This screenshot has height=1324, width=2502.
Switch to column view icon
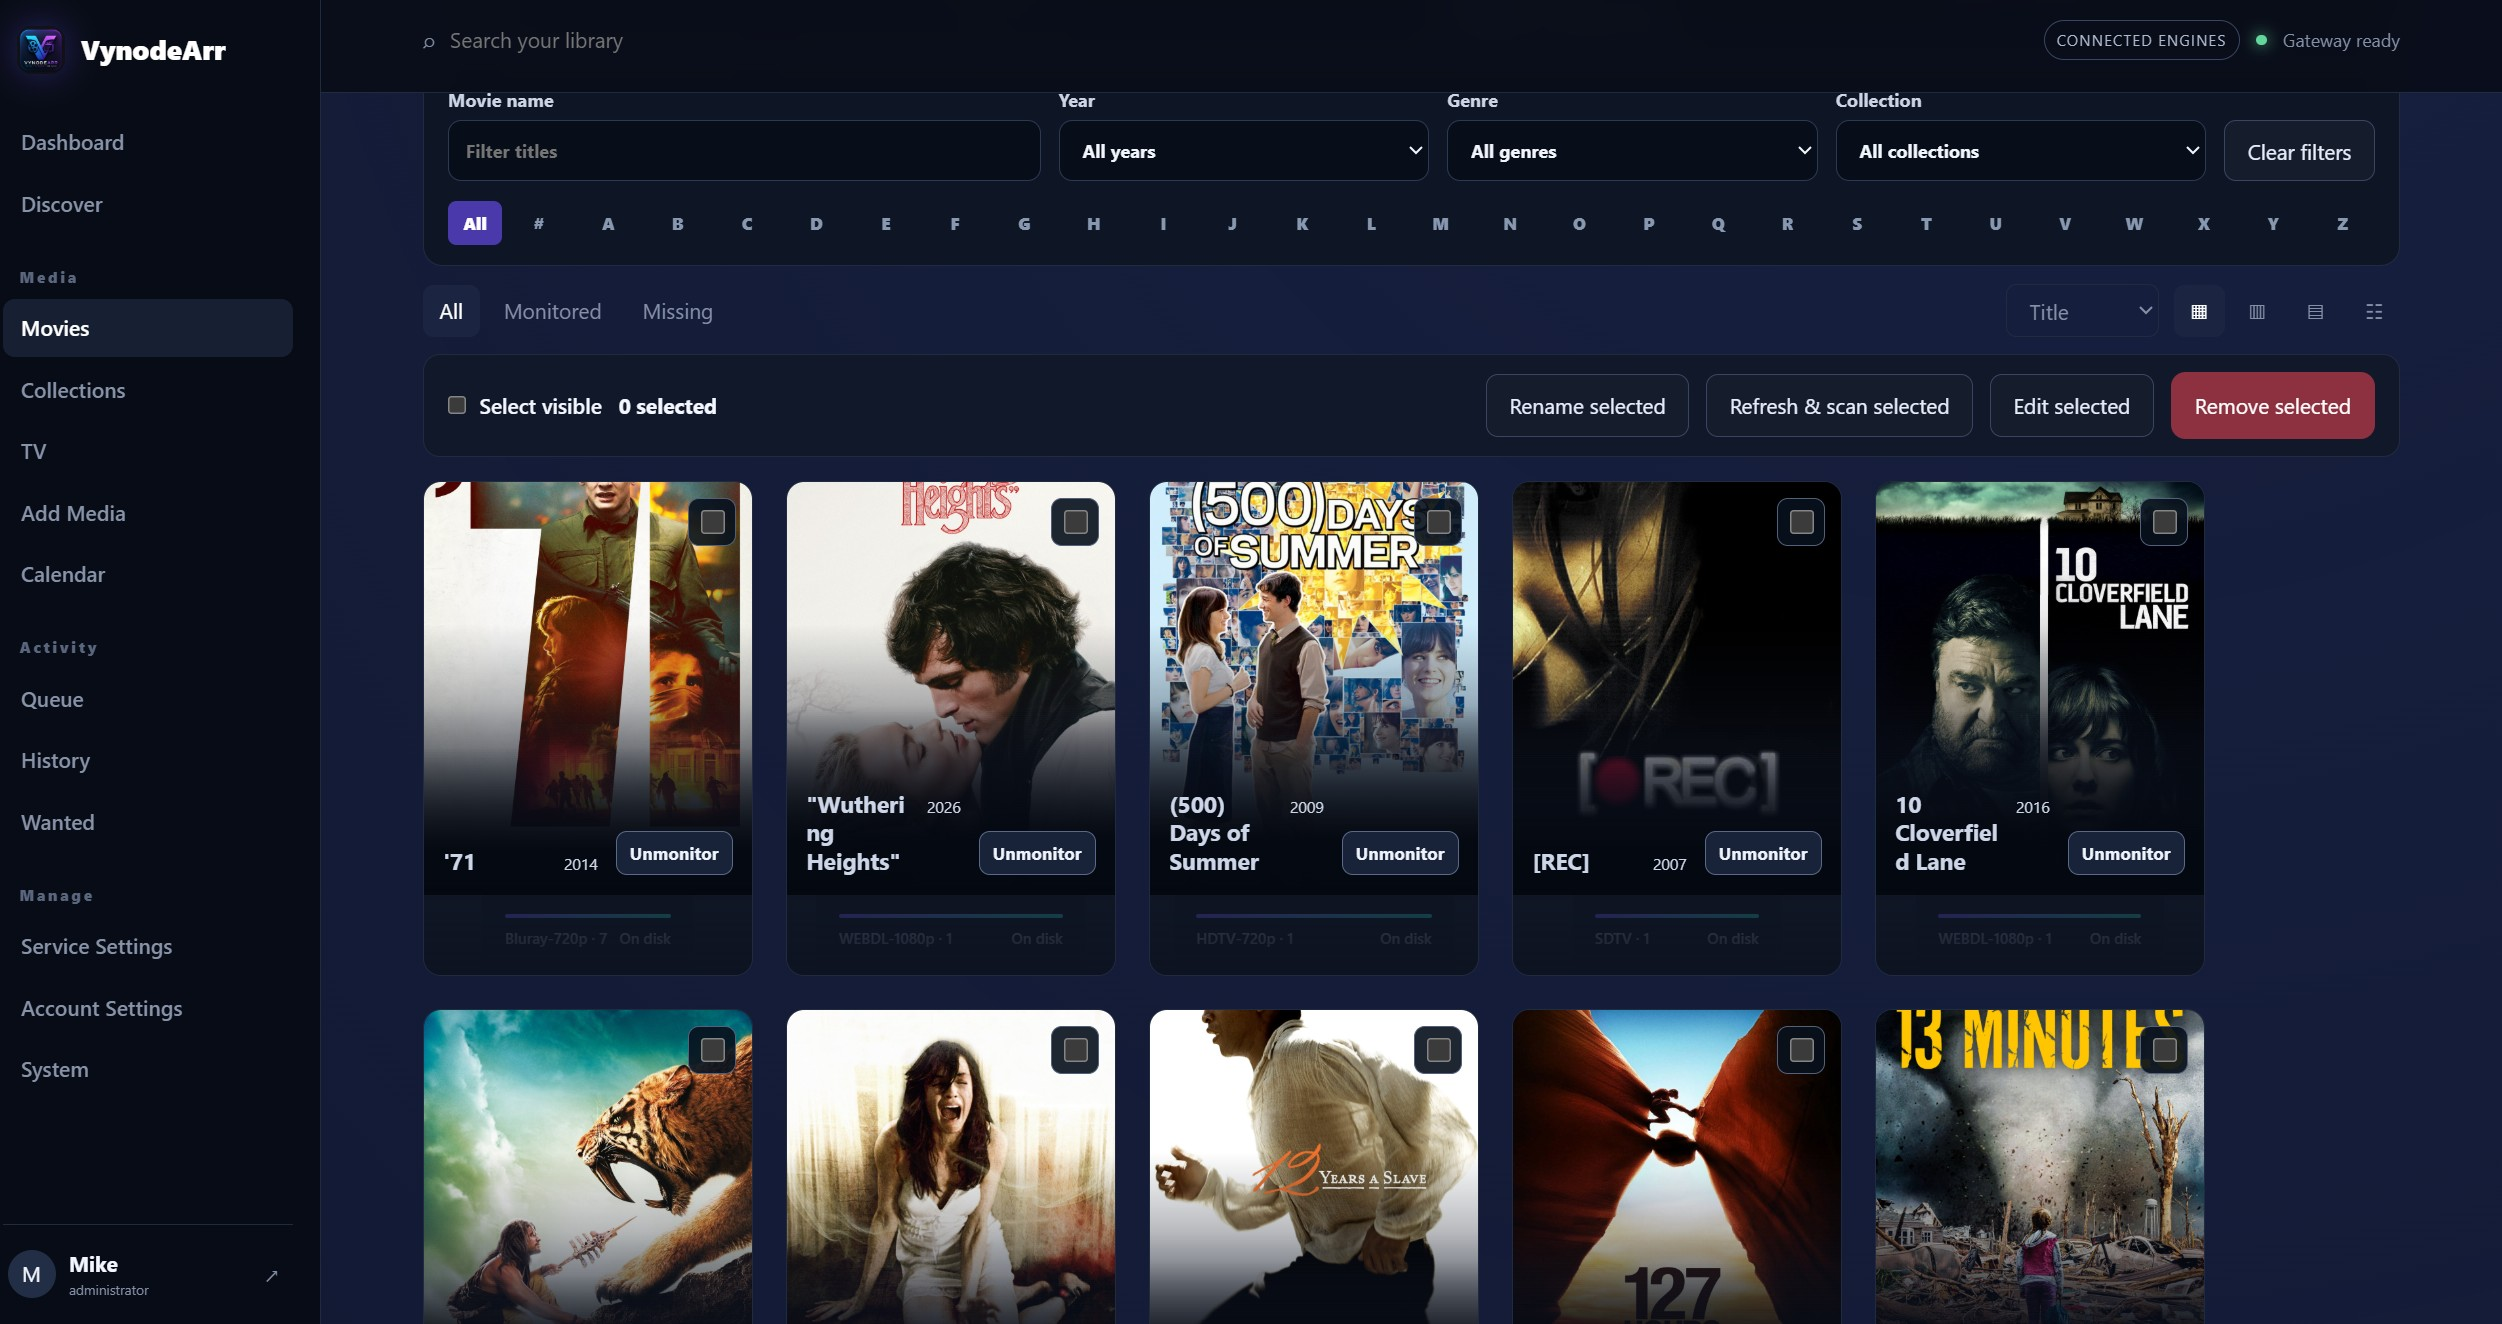pos(2257,312)
